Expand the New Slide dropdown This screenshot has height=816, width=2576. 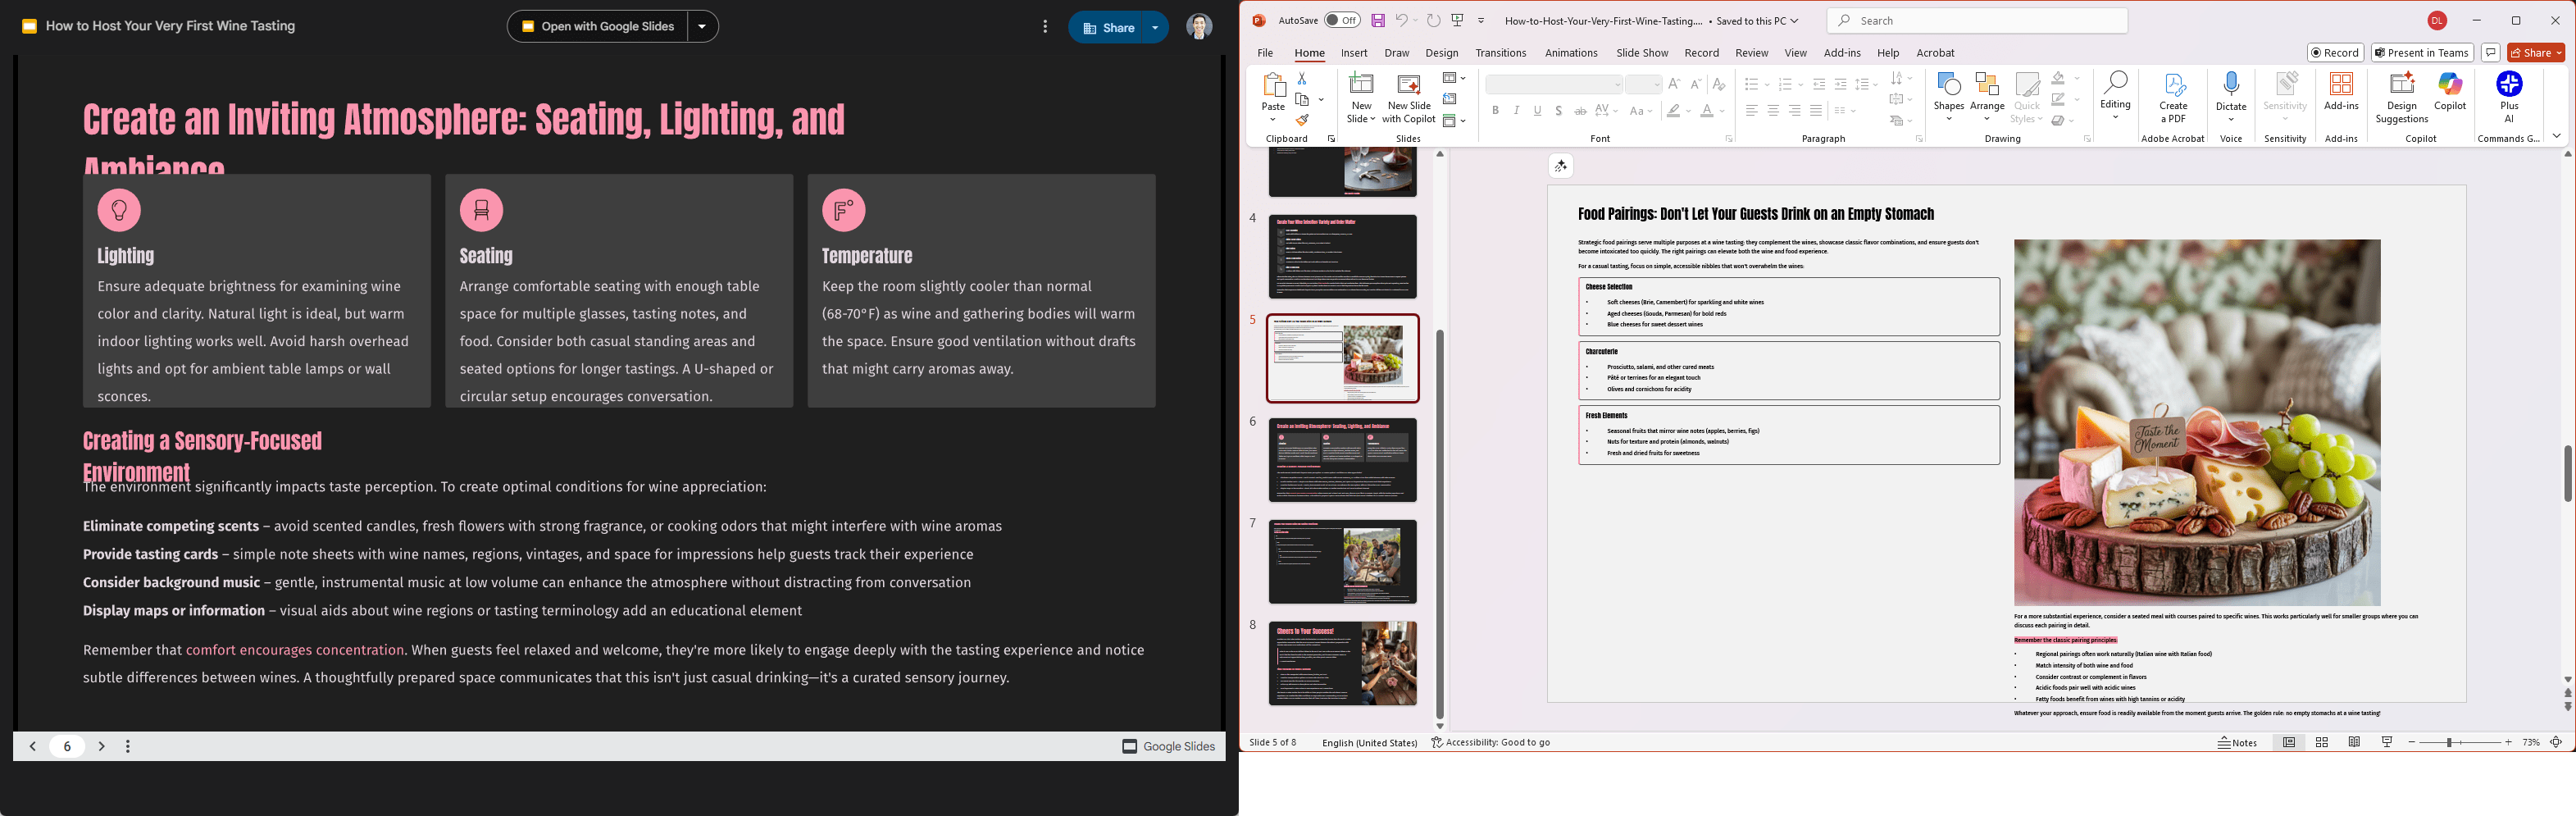(1372, 118)
